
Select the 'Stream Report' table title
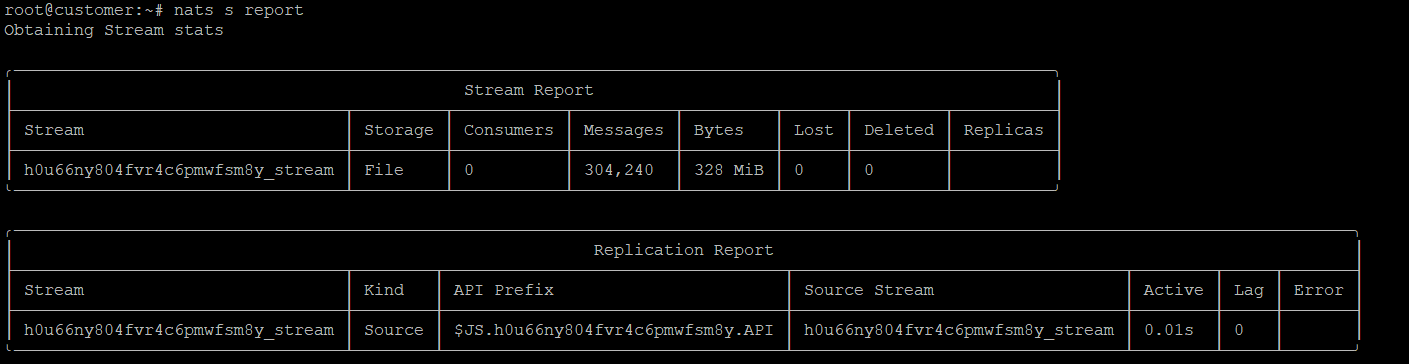pos(529,90)
